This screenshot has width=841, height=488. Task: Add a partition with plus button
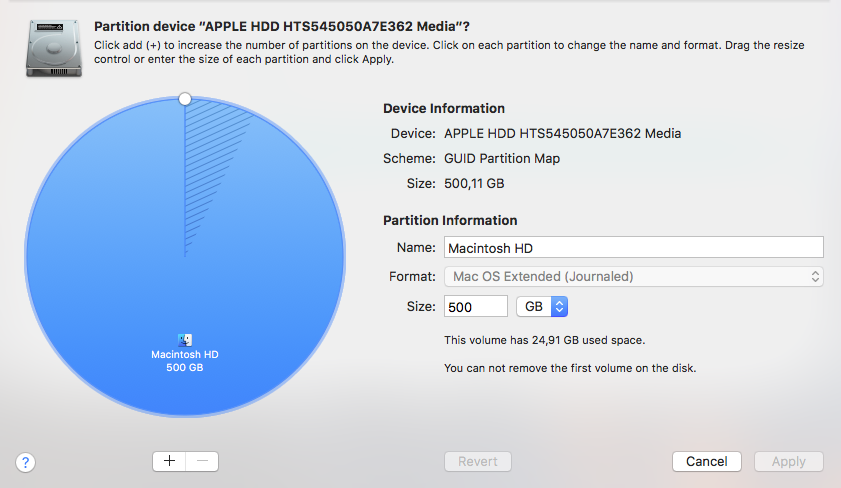pyautogui.click(x=169, y=461)
